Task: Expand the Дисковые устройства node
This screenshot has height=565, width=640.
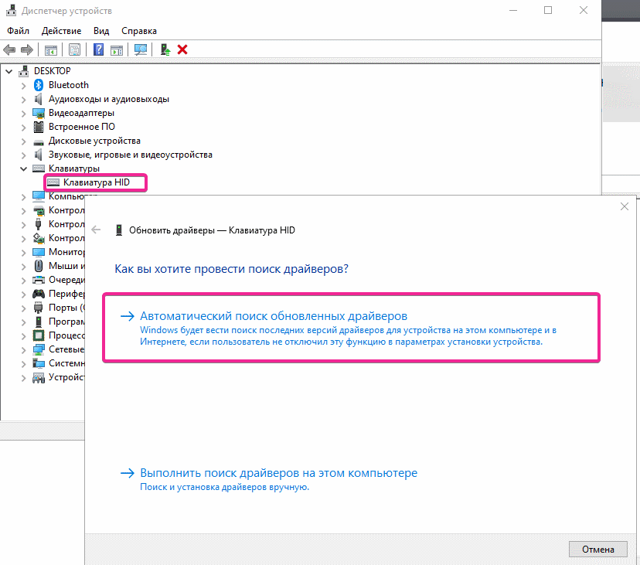Action: click(x=23, y=142)
